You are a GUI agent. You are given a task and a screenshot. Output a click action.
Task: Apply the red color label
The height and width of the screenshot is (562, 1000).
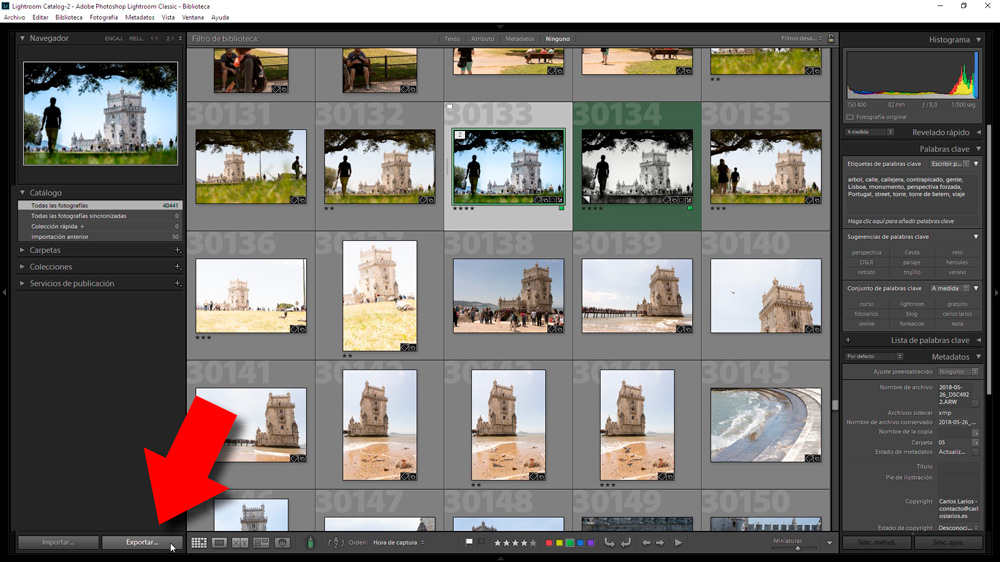pos(548,543)
